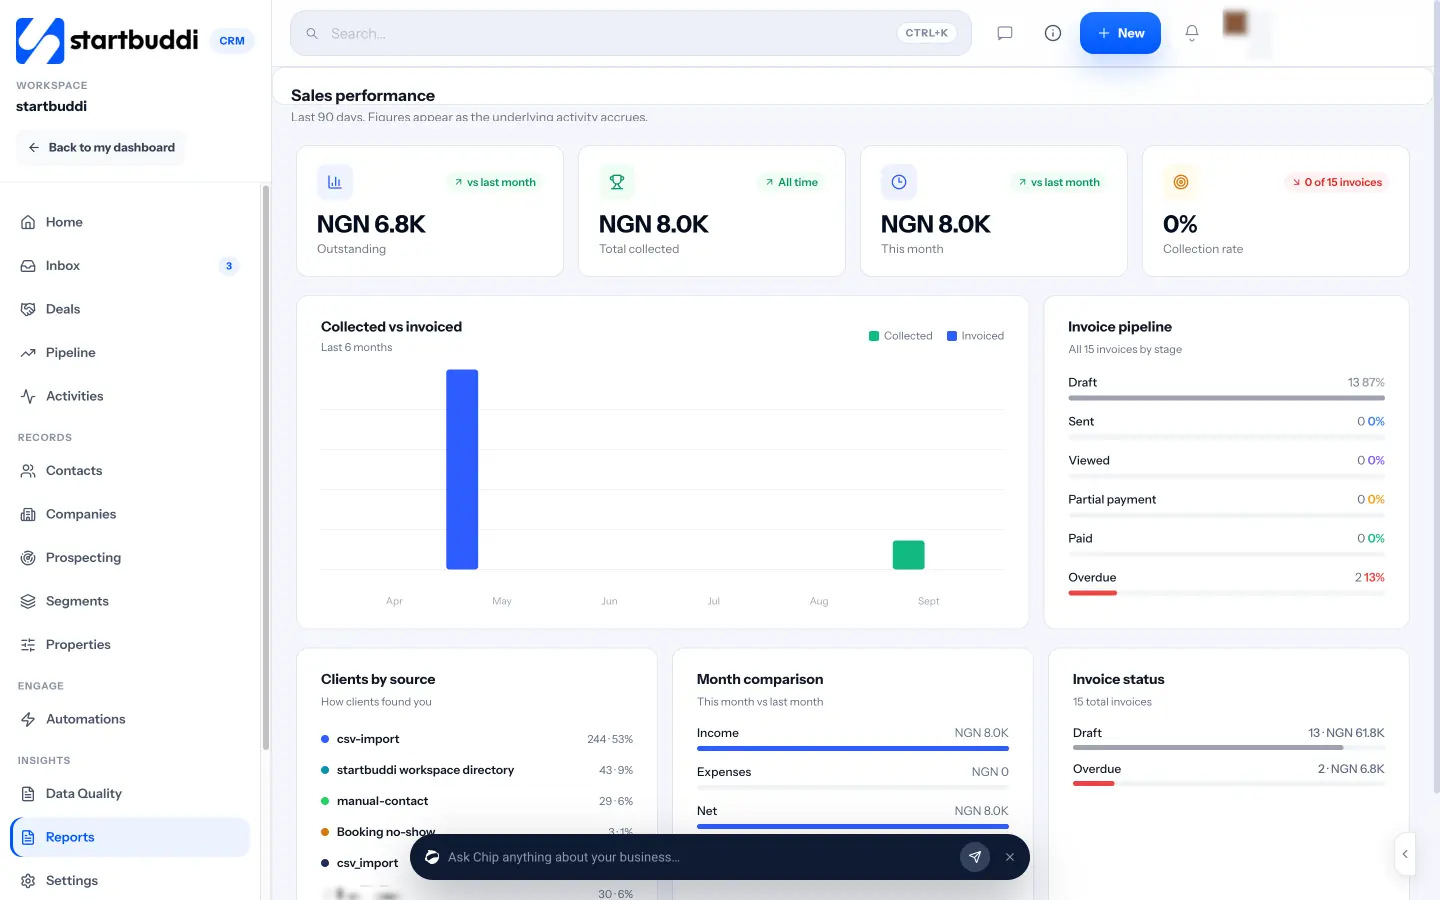1440x900 pixels.
Task: Click the blue New button
Action: click(x=1120, y=33)
